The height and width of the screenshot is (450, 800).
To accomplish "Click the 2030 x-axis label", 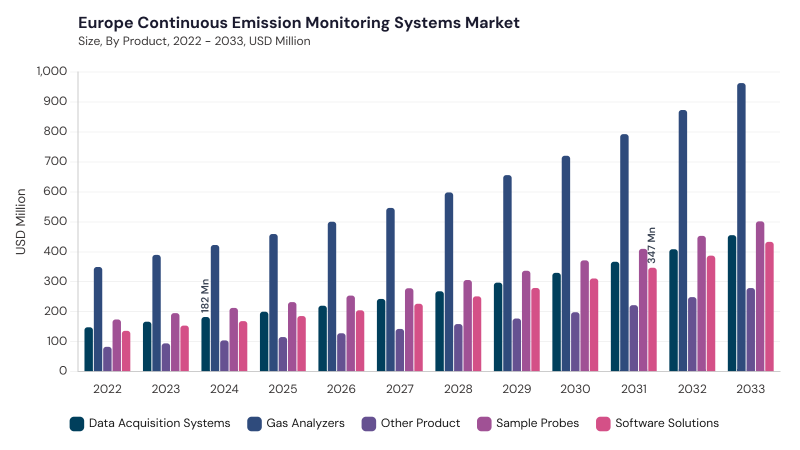I will click(x=575, y=389).
